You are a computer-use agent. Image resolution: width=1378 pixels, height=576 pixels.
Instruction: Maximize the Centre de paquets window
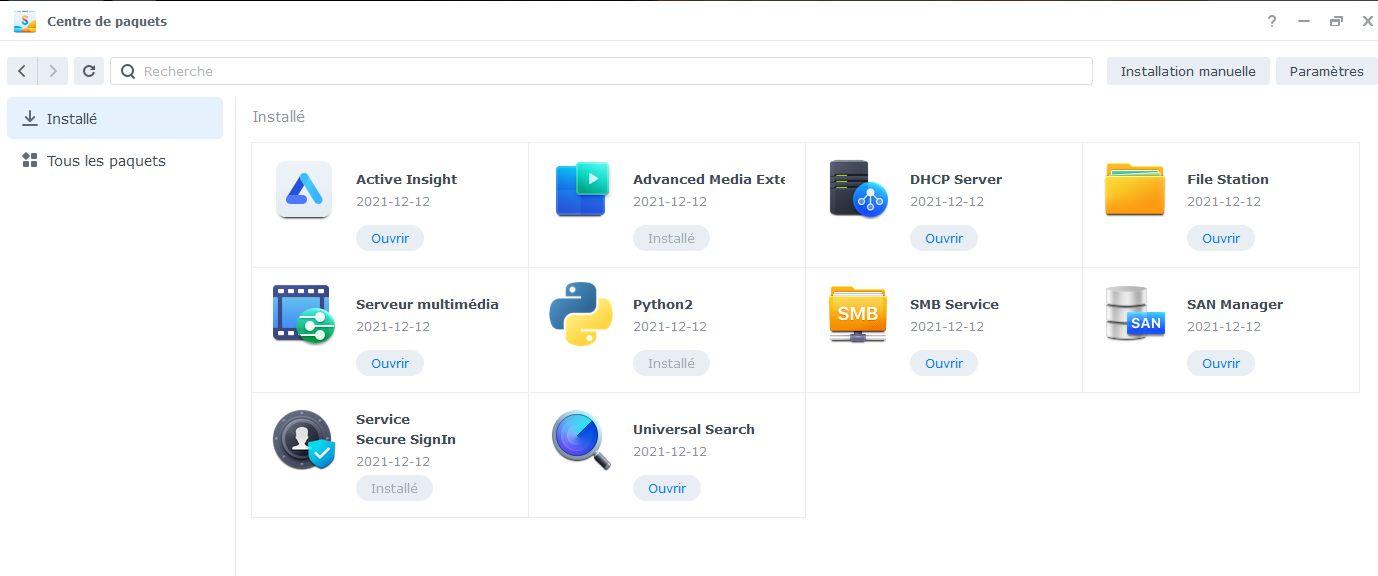click(x=1336, y=21)
